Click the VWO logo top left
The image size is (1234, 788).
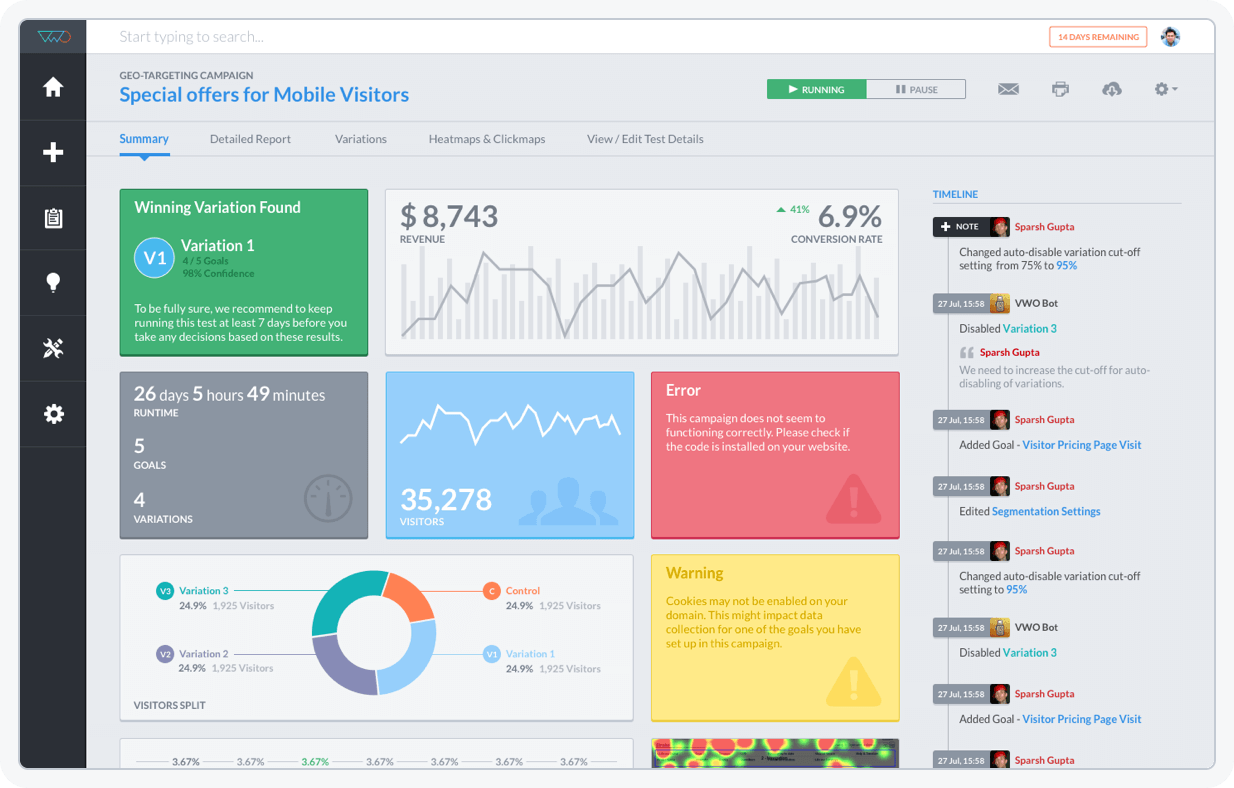[52, 36]
